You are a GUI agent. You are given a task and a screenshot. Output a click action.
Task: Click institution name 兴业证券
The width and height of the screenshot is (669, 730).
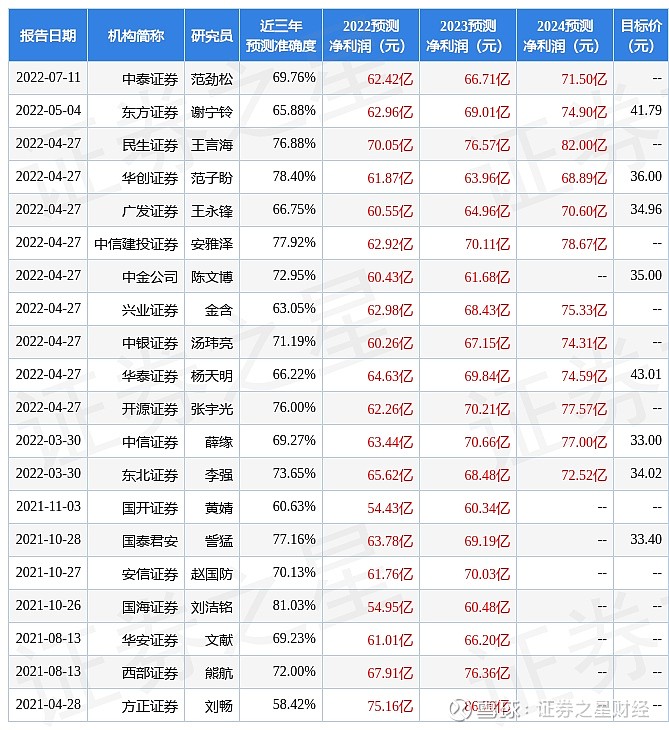pyautogui.click(x=150, y=310)
